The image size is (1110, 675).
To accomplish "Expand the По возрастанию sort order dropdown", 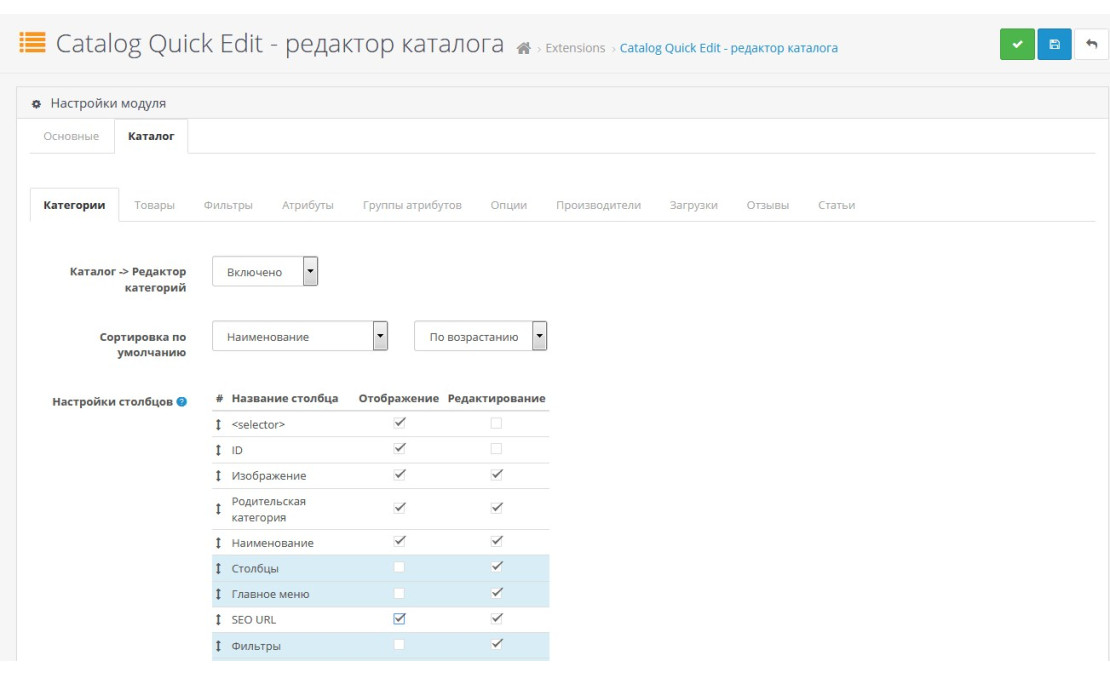I will point(481,337).
